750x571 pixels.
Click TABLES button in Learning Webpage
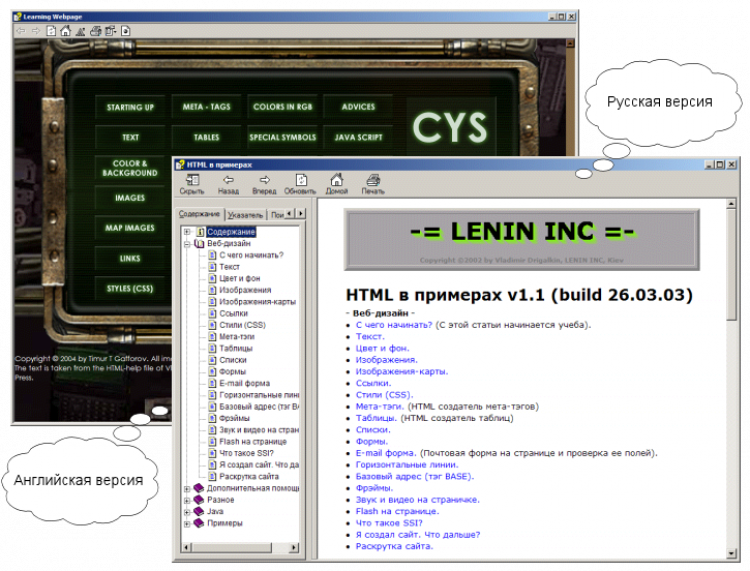click(206, 137)
